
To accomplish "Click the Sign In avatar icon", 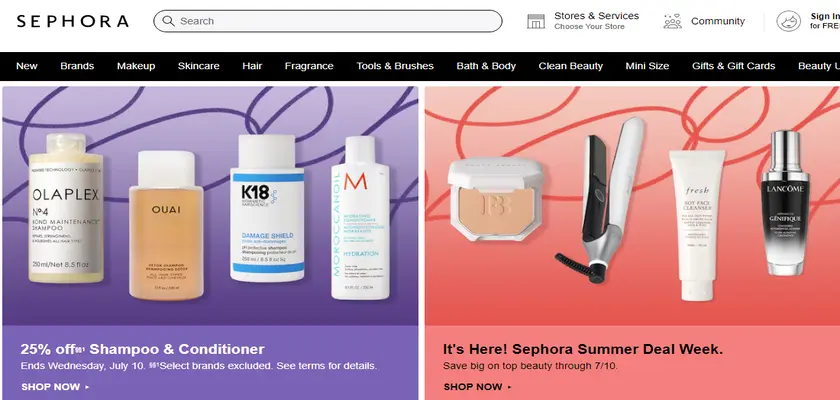I will [x=789, y=21].
